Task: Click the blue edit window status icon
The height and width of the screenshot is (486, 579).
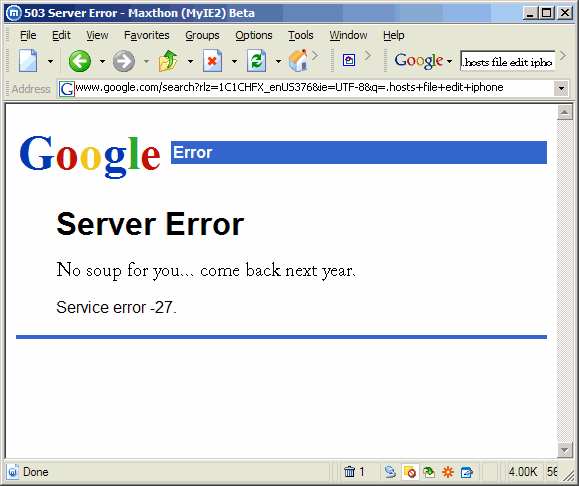Action: click(467, 472)
